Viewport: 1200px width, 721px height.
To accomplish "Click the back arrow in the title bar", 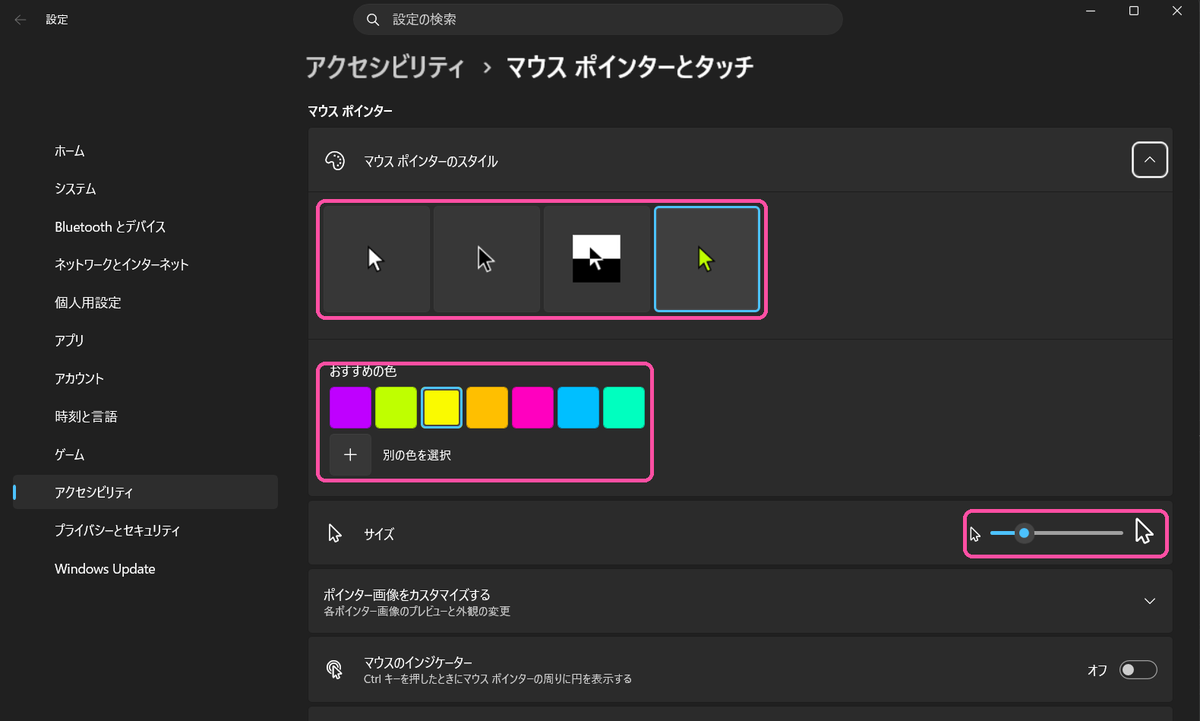I will pyautogui.click(x=21, y=19).
